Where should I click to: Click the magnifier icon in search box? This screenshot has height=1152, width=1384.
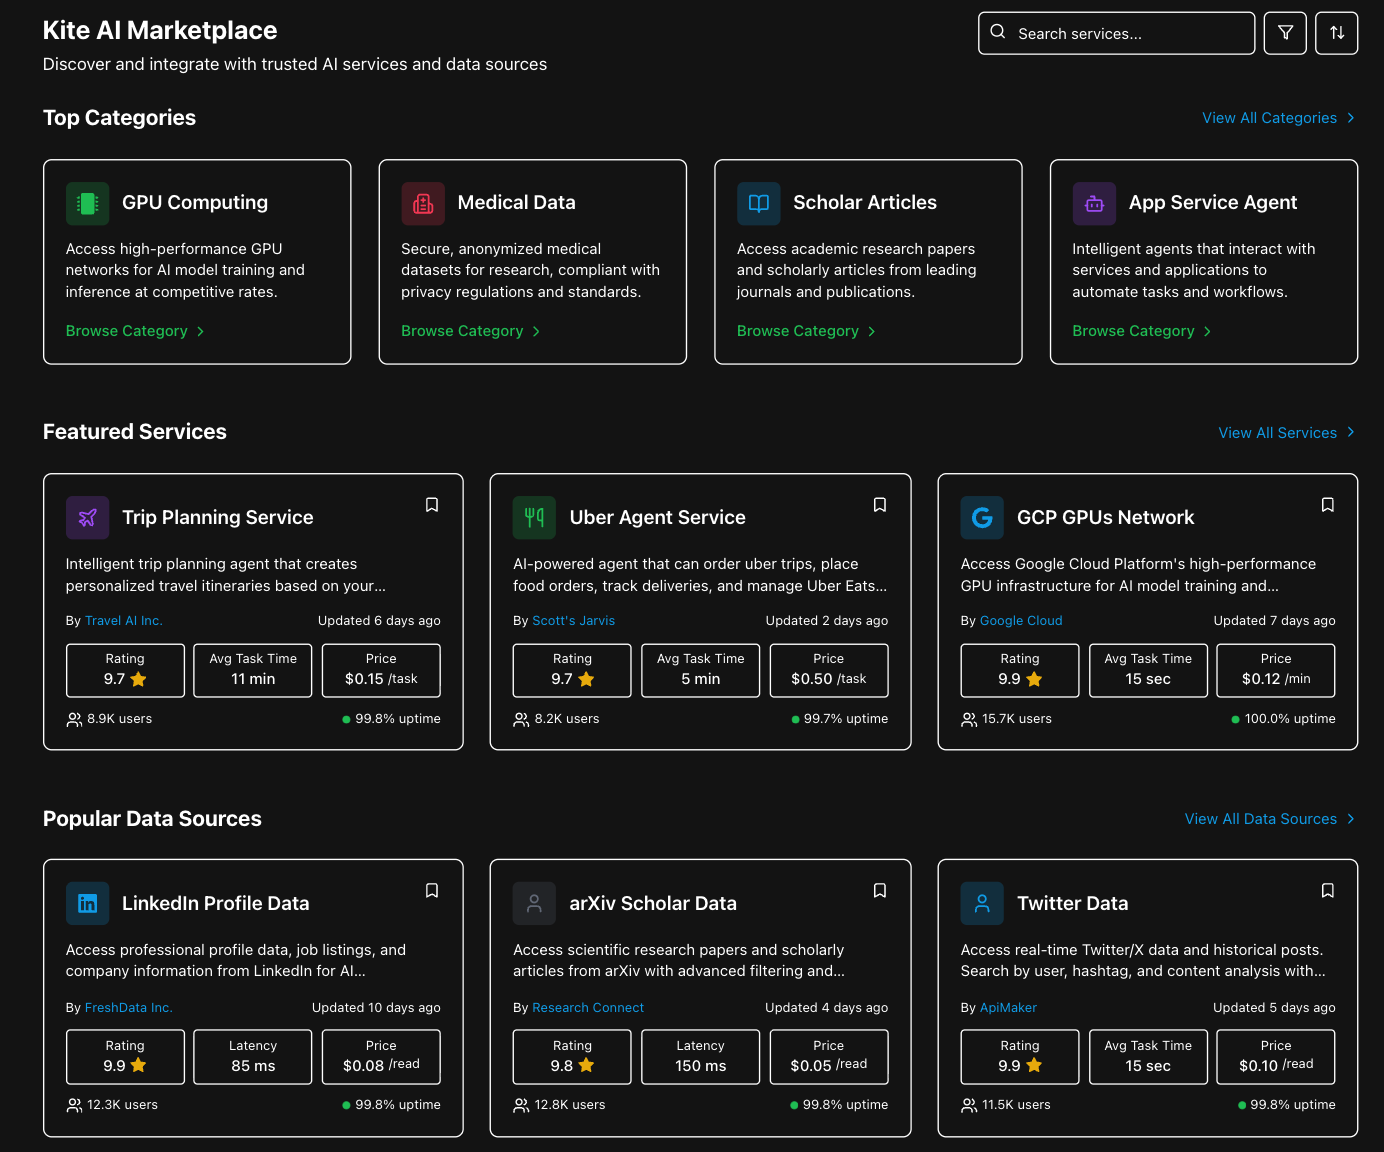click(x=998, y=32)
